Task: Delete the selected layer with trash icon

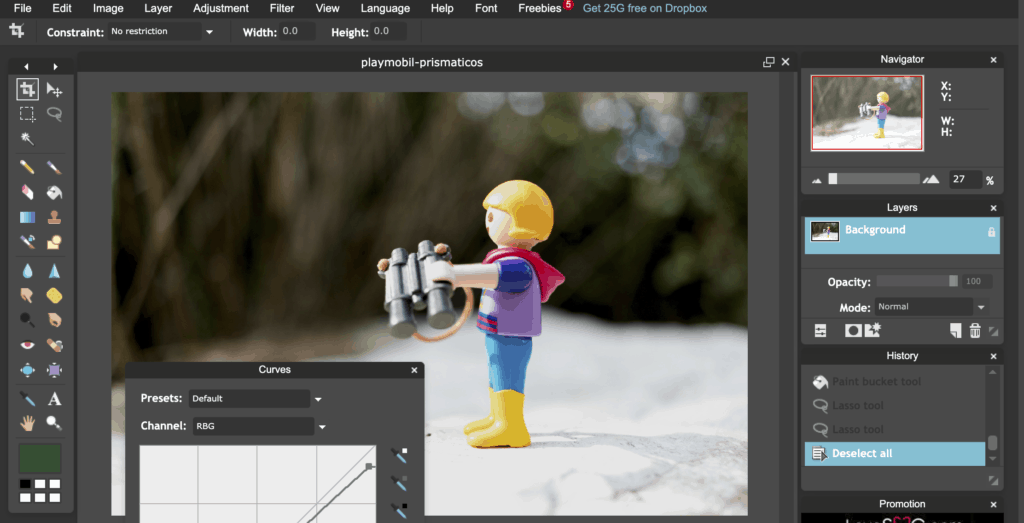Action: click(975, 330)
